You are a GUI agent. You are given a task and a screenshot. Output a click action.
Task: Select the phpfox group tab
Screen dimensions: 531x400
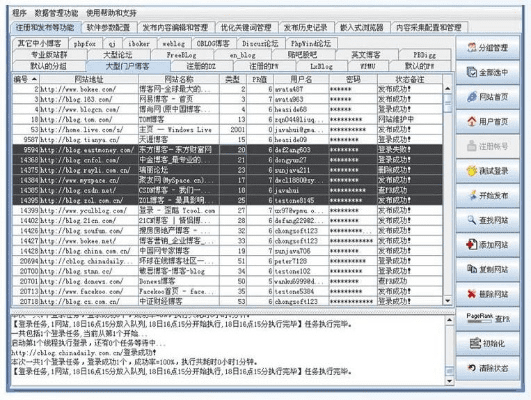tap(85, 44)
